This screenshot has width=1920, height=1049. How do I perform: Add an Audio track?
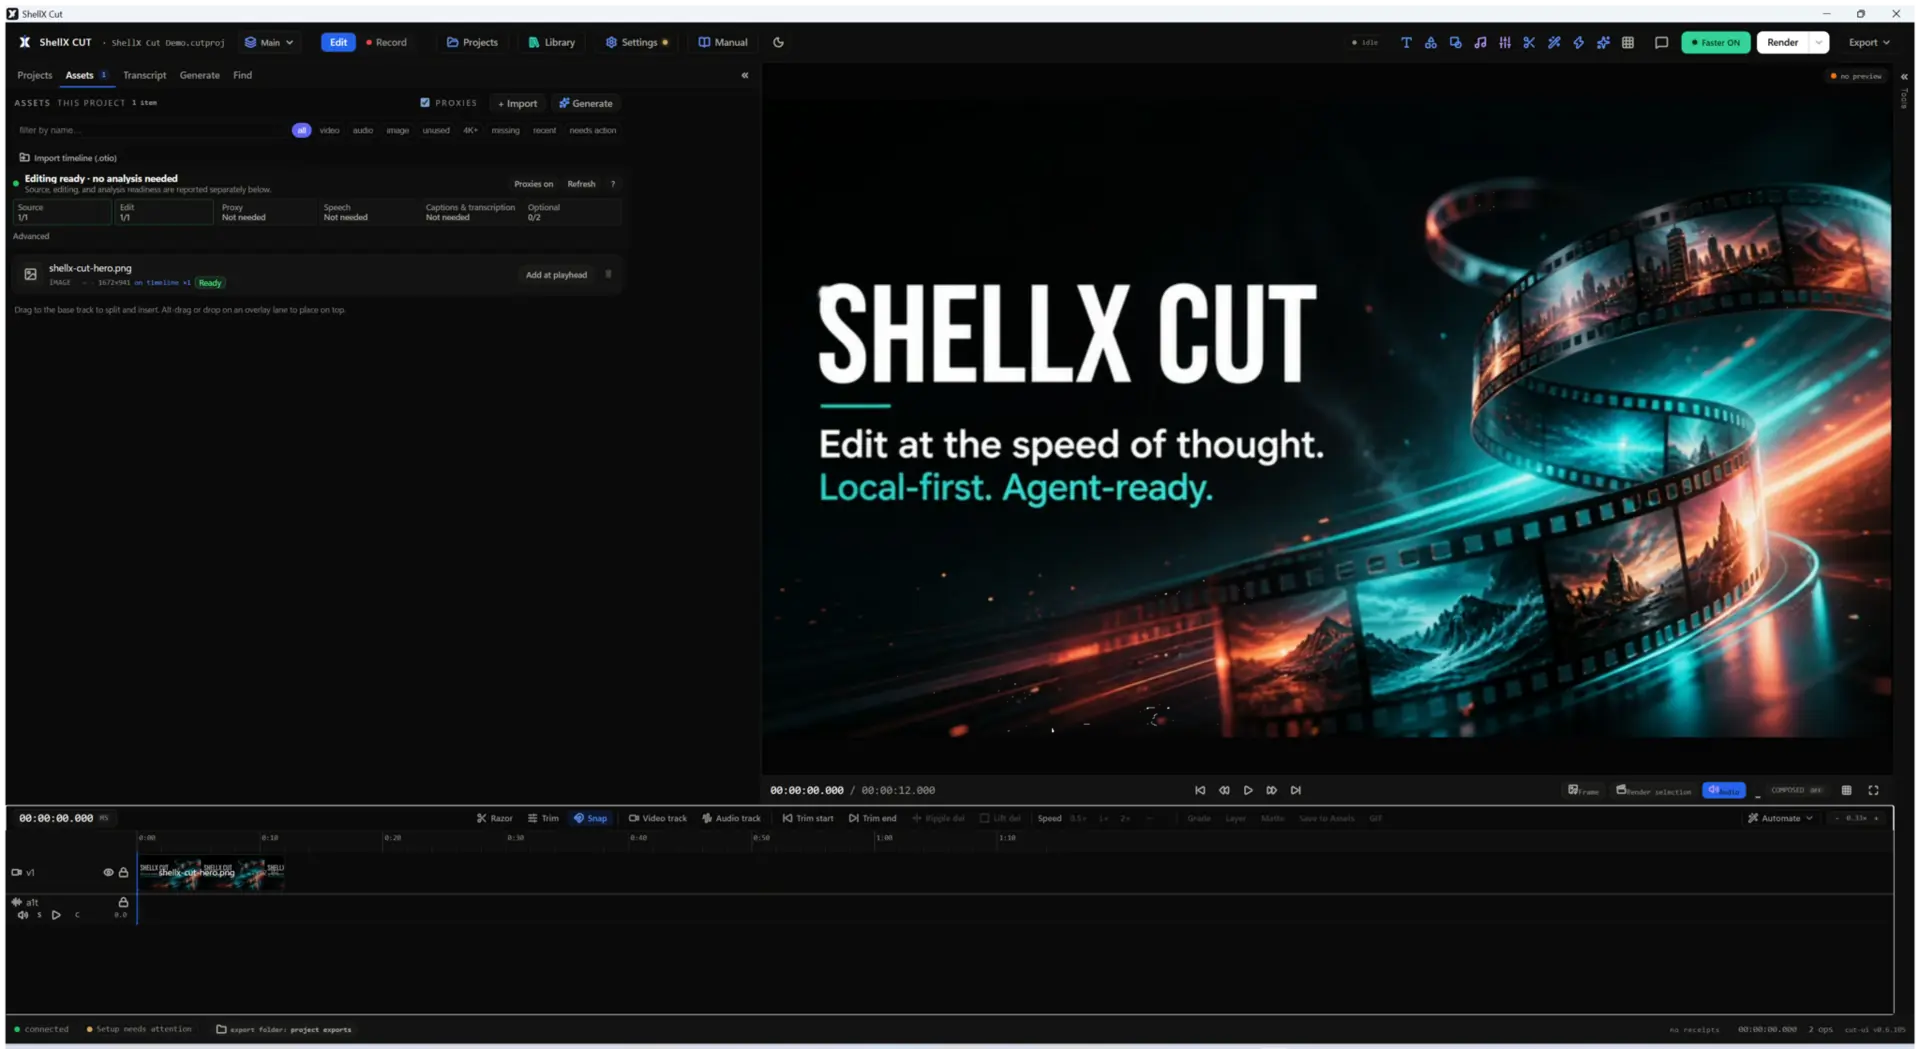tap(731, 818)
